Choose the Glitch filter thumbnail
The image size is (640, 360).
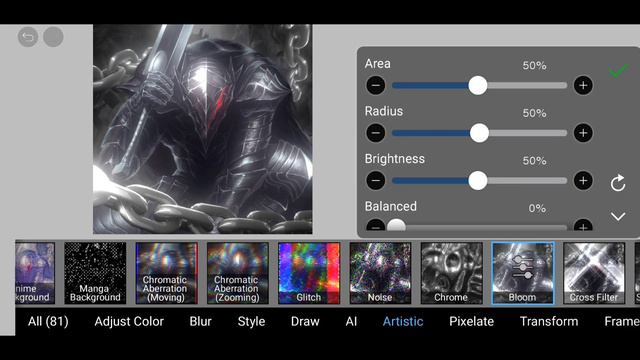[x=309, y=273]
